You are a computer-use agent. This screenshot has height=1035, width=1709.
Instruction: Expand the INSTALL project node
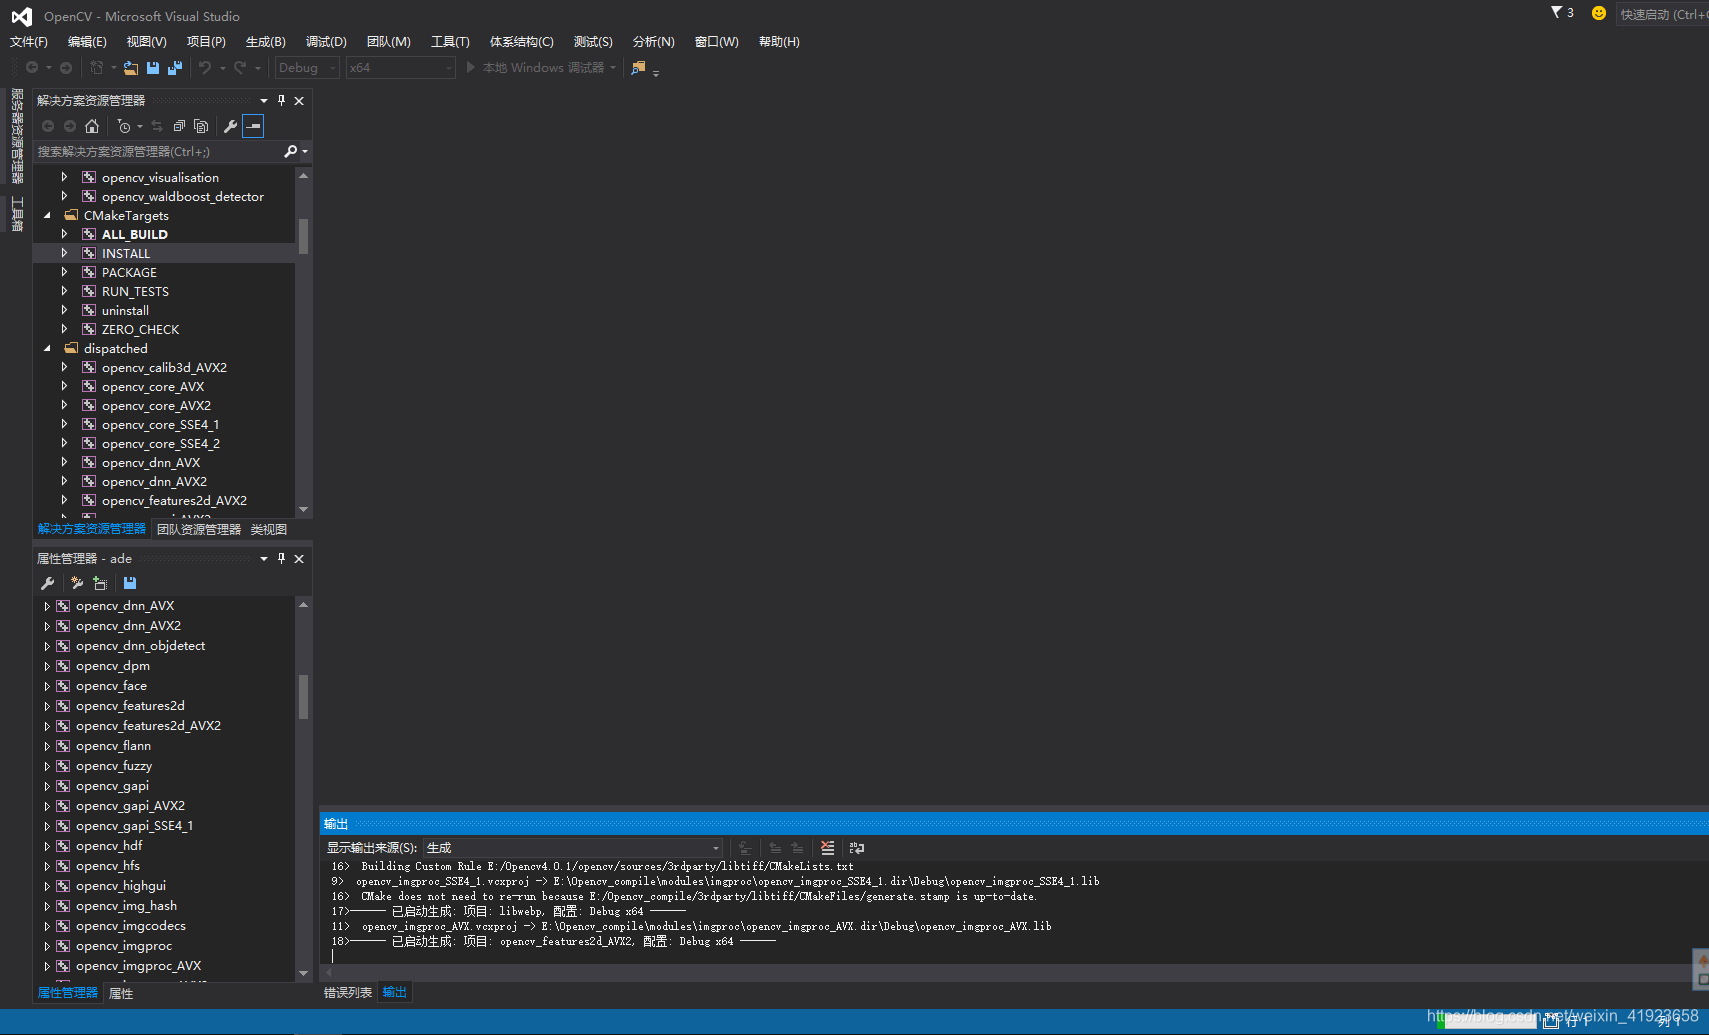(x=64, y=253)
